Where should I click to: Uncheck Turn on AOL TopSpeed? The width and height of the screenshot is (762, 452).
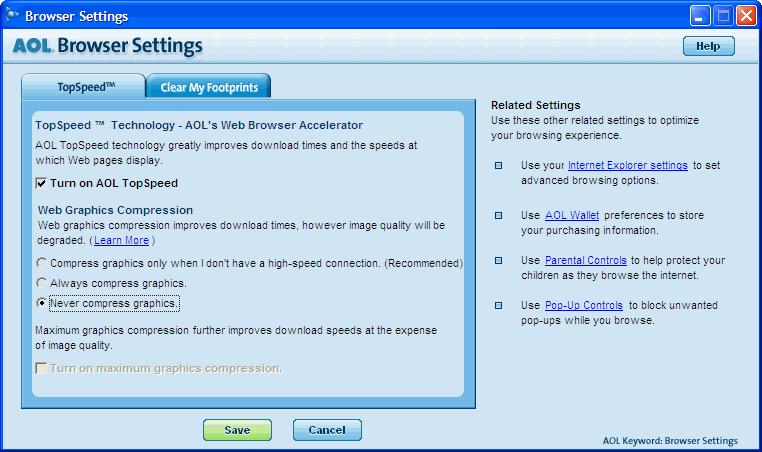41,183
